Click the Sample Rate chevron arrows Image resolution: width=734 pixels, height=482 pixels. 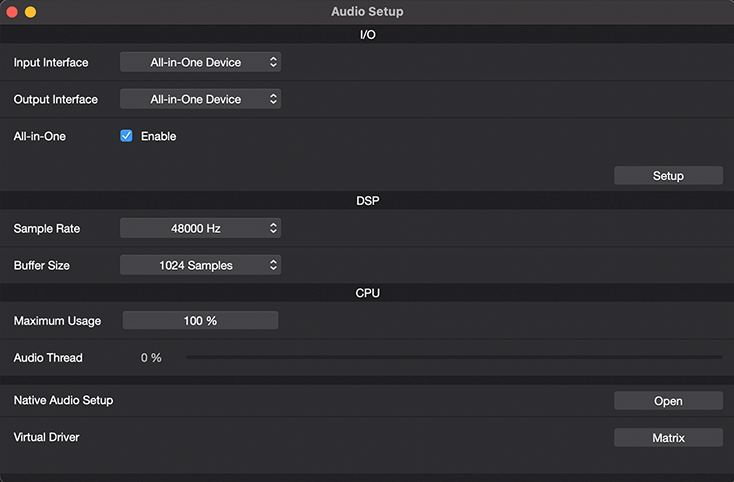click(x=273, y=228)
